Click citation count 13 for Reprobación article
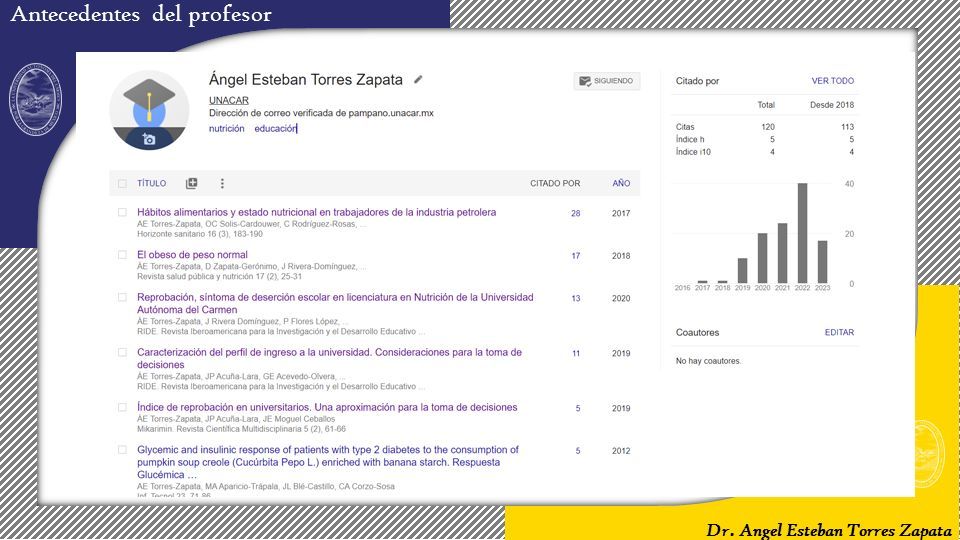This screenshot has height=540, width=960. tap(576, 299)
